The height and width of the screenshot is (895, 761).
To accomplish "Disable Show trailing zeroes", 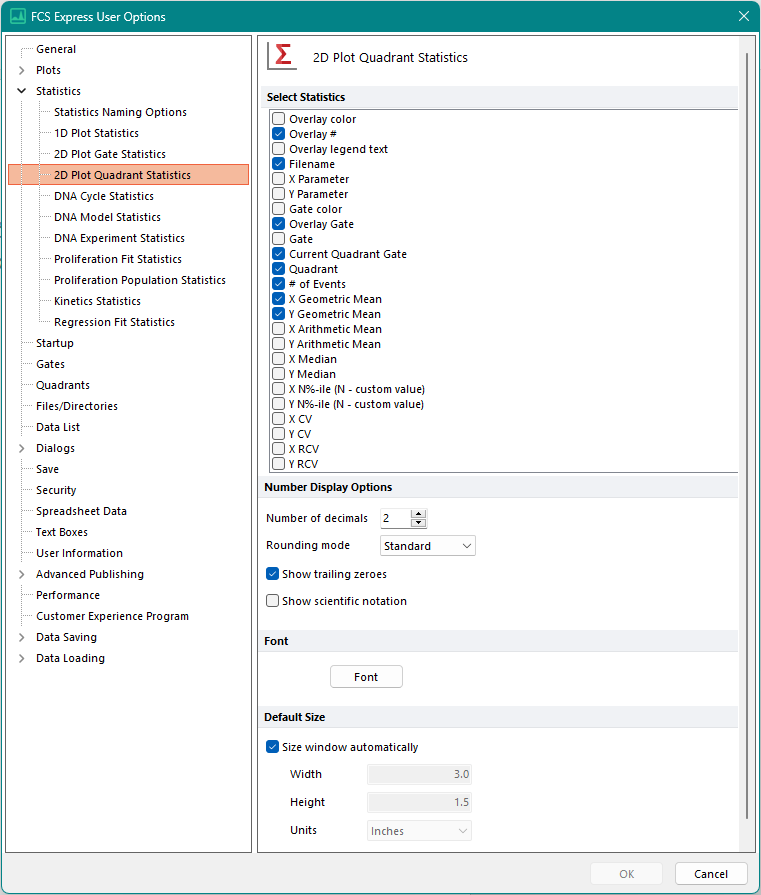I will 272,574.
